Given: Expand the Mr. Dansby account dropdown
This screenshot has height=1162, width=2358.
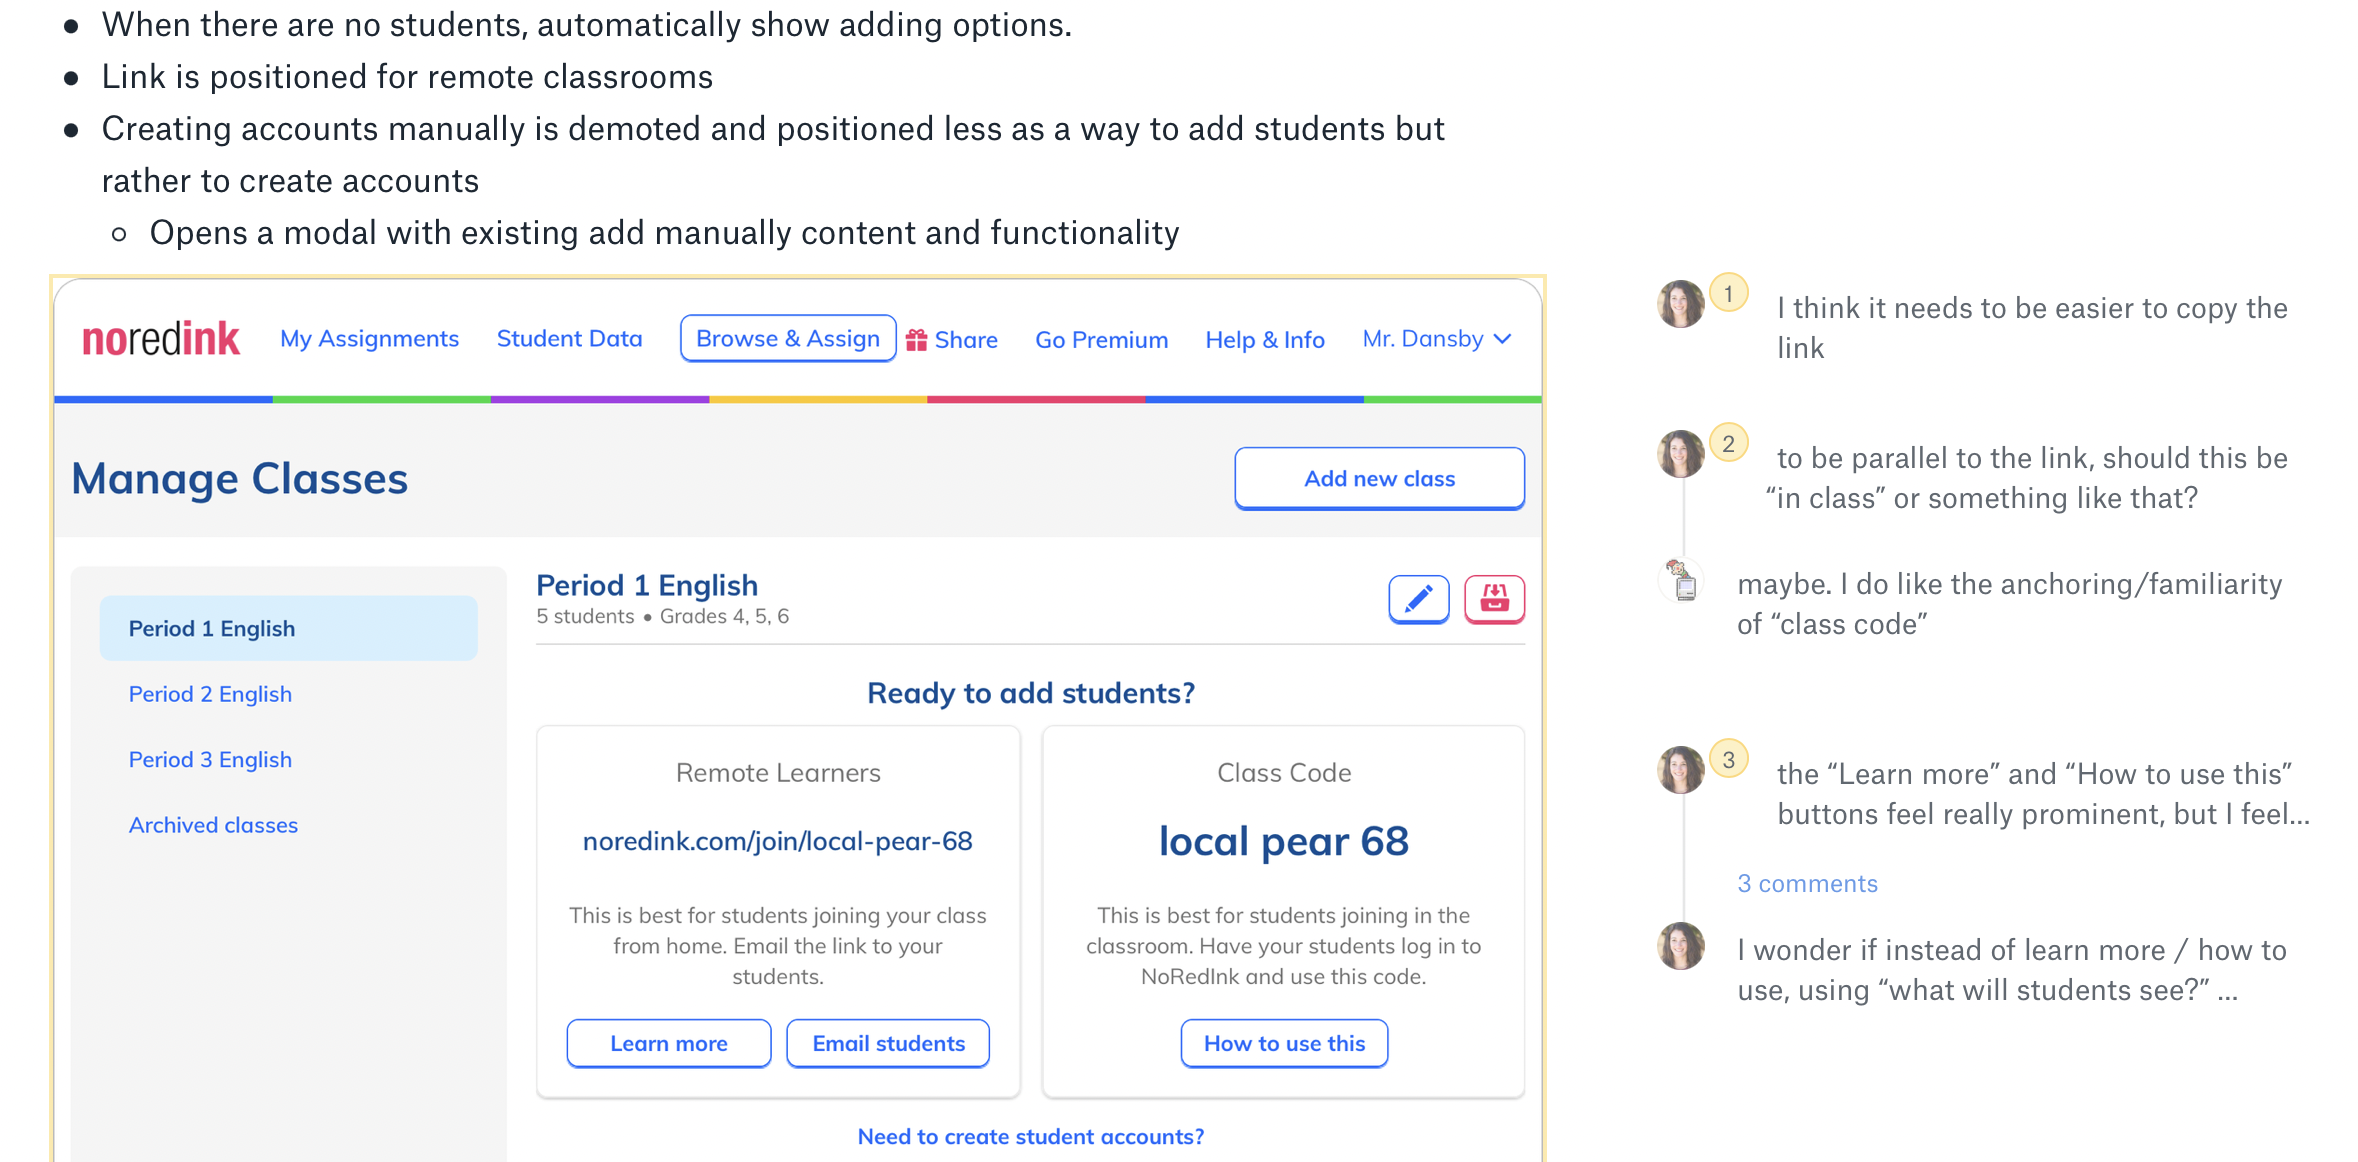Looking at the screenshot, I should 1436,339.
